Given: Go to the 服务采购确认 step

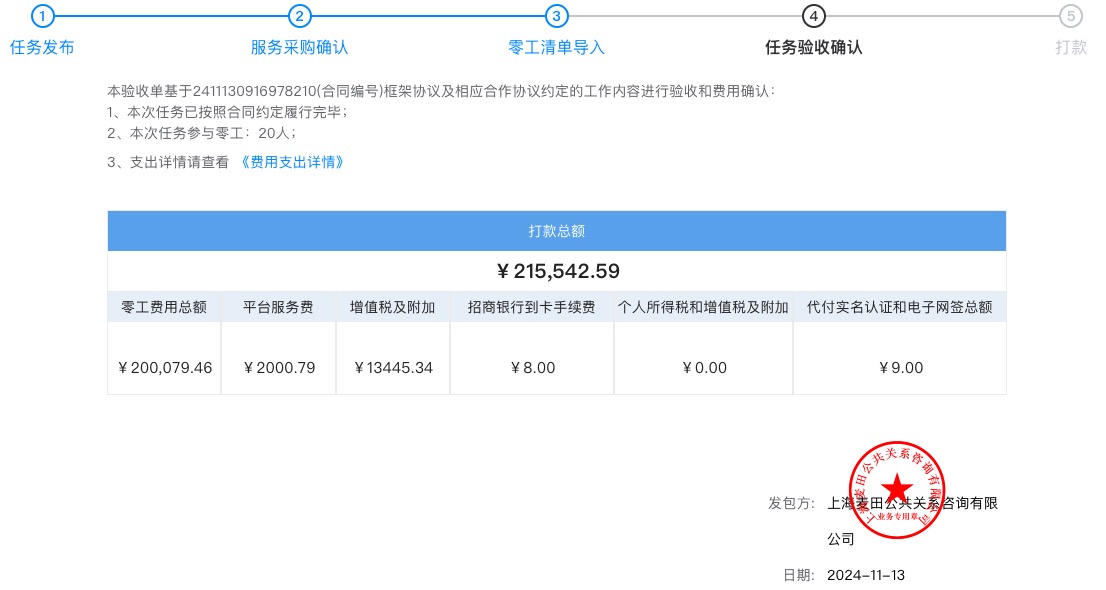Looking at the screenshot, I should pos(299,47).
